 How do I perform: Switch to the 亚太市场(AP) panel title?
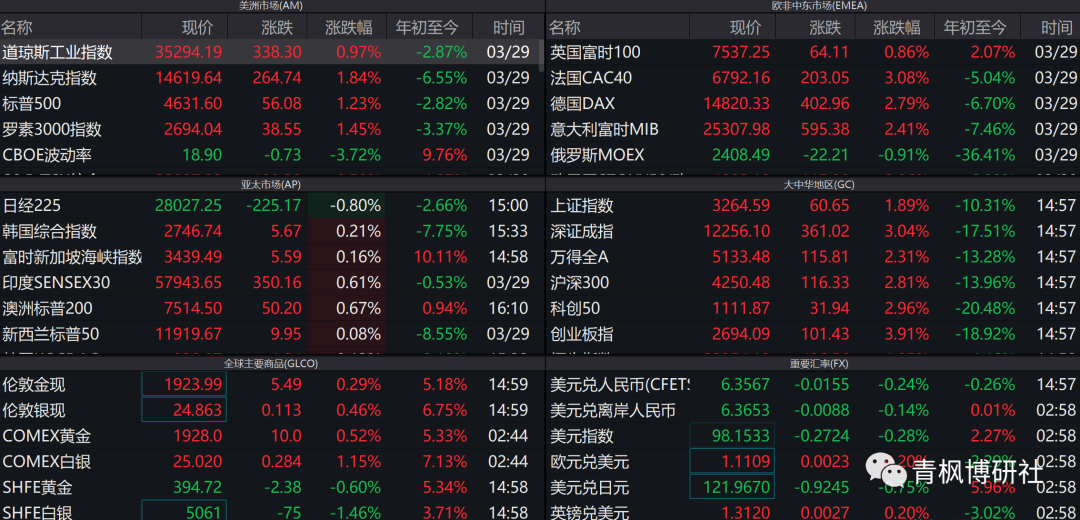(271, 185)
